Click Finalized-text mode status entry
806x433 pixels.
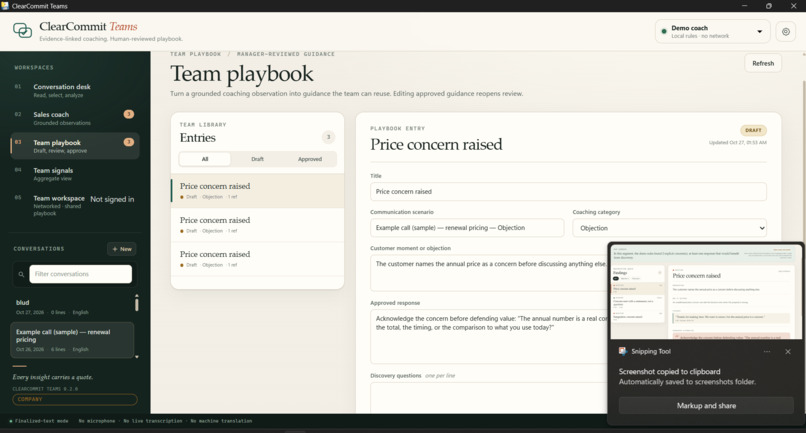coord(41,421)
